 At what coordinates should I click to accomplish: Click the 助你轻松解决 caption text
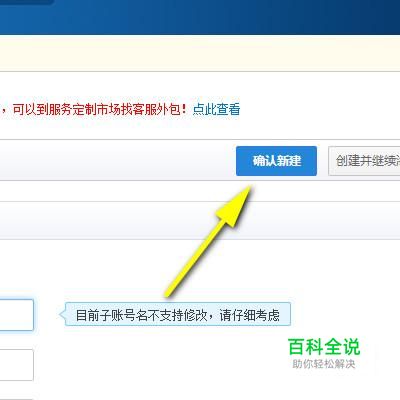(x=324, y=364)
